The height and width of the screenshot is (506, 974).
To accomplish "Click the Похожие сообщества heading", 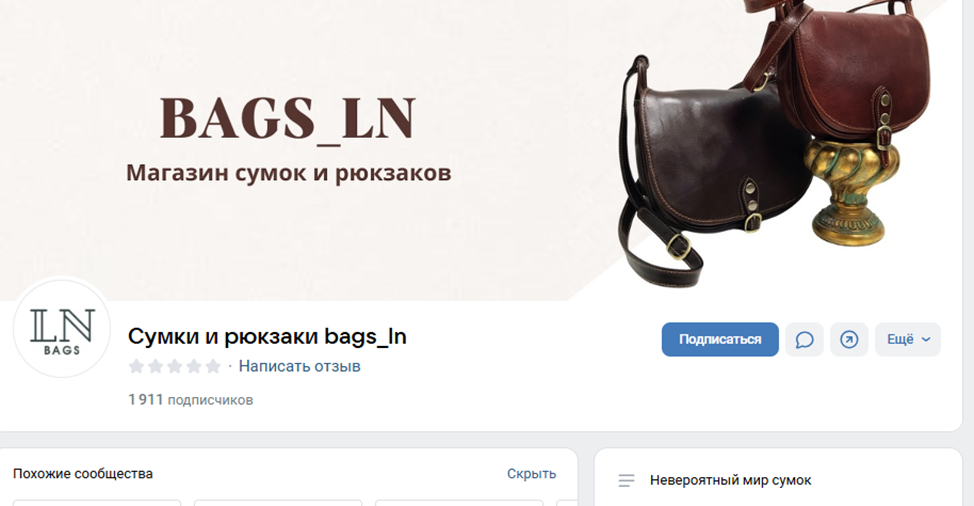I will coord(83,474).
